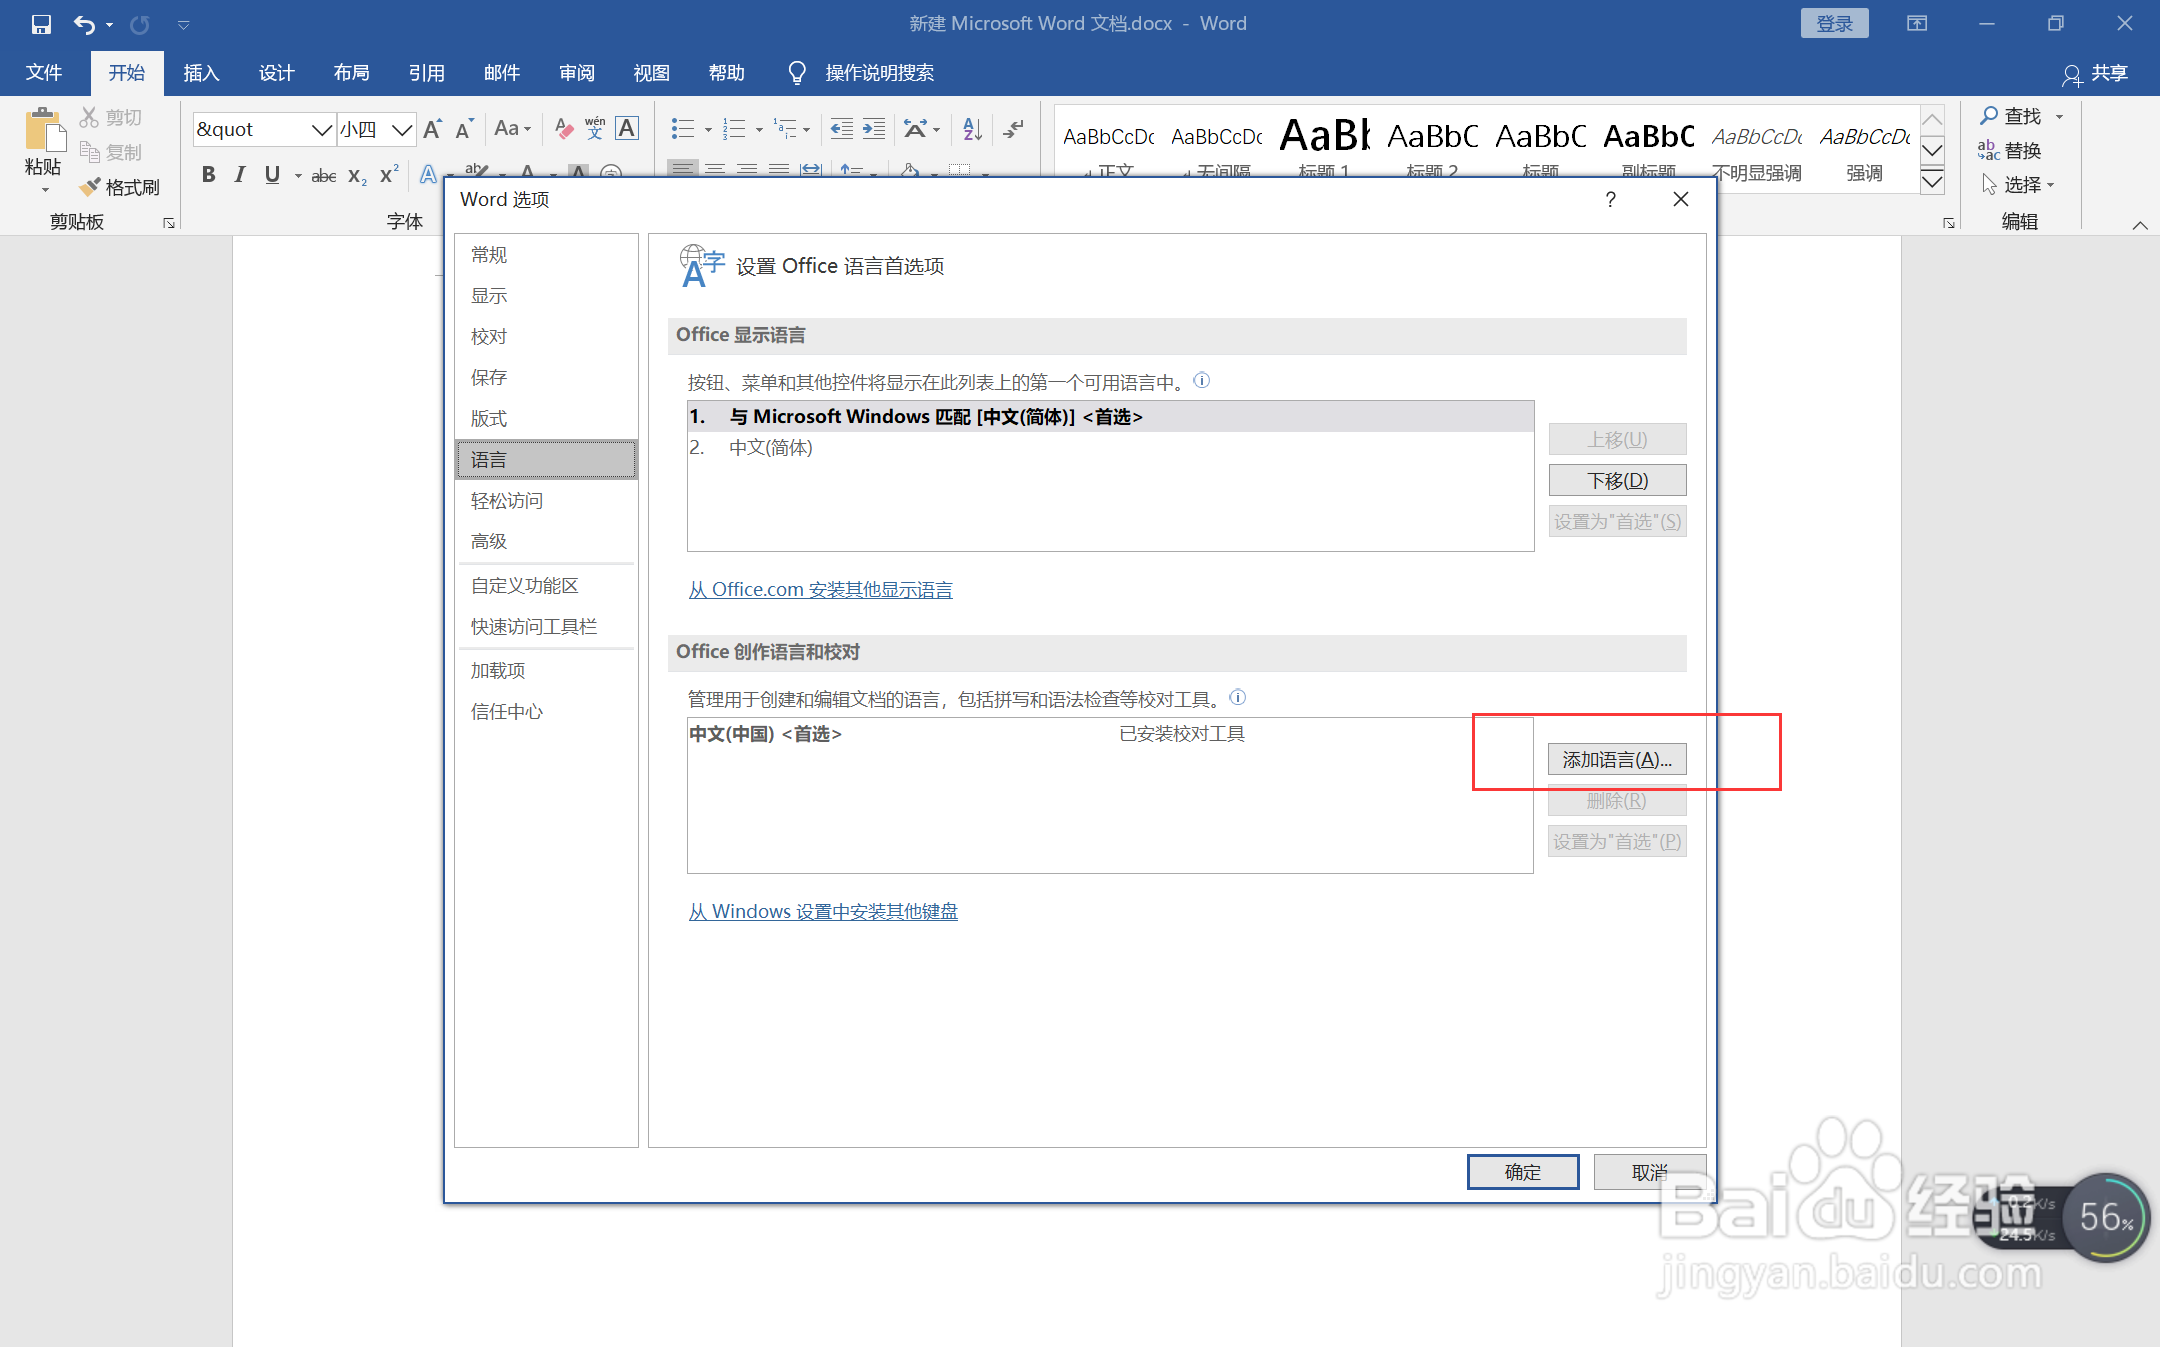Click the Phonetic Guide (wén) icon

[595, 128]
